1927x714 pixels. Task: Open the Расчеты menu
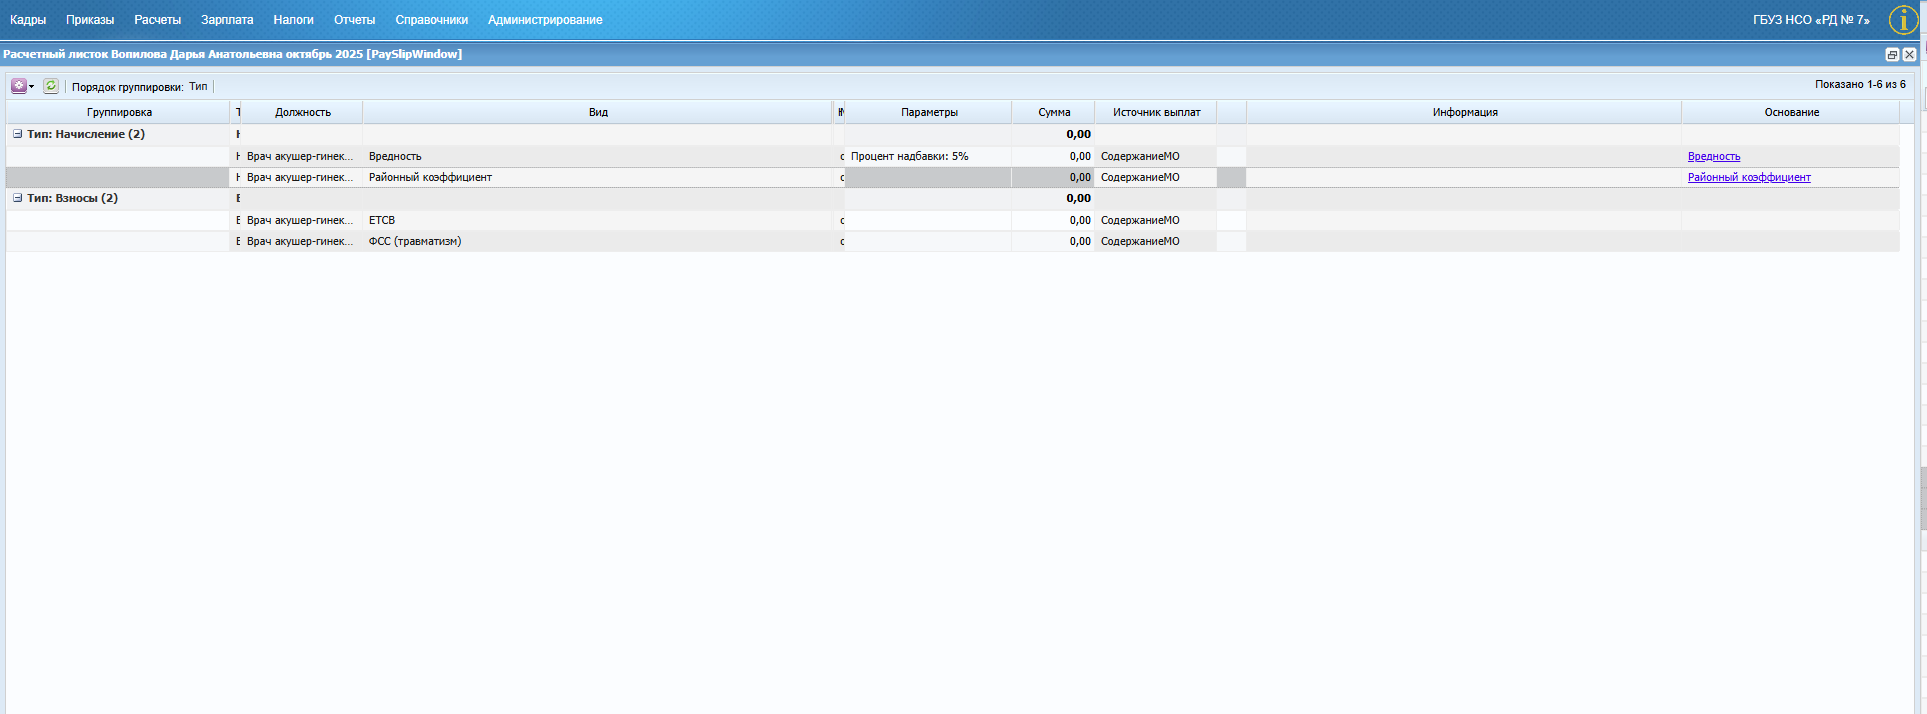(x=158, y=20)
